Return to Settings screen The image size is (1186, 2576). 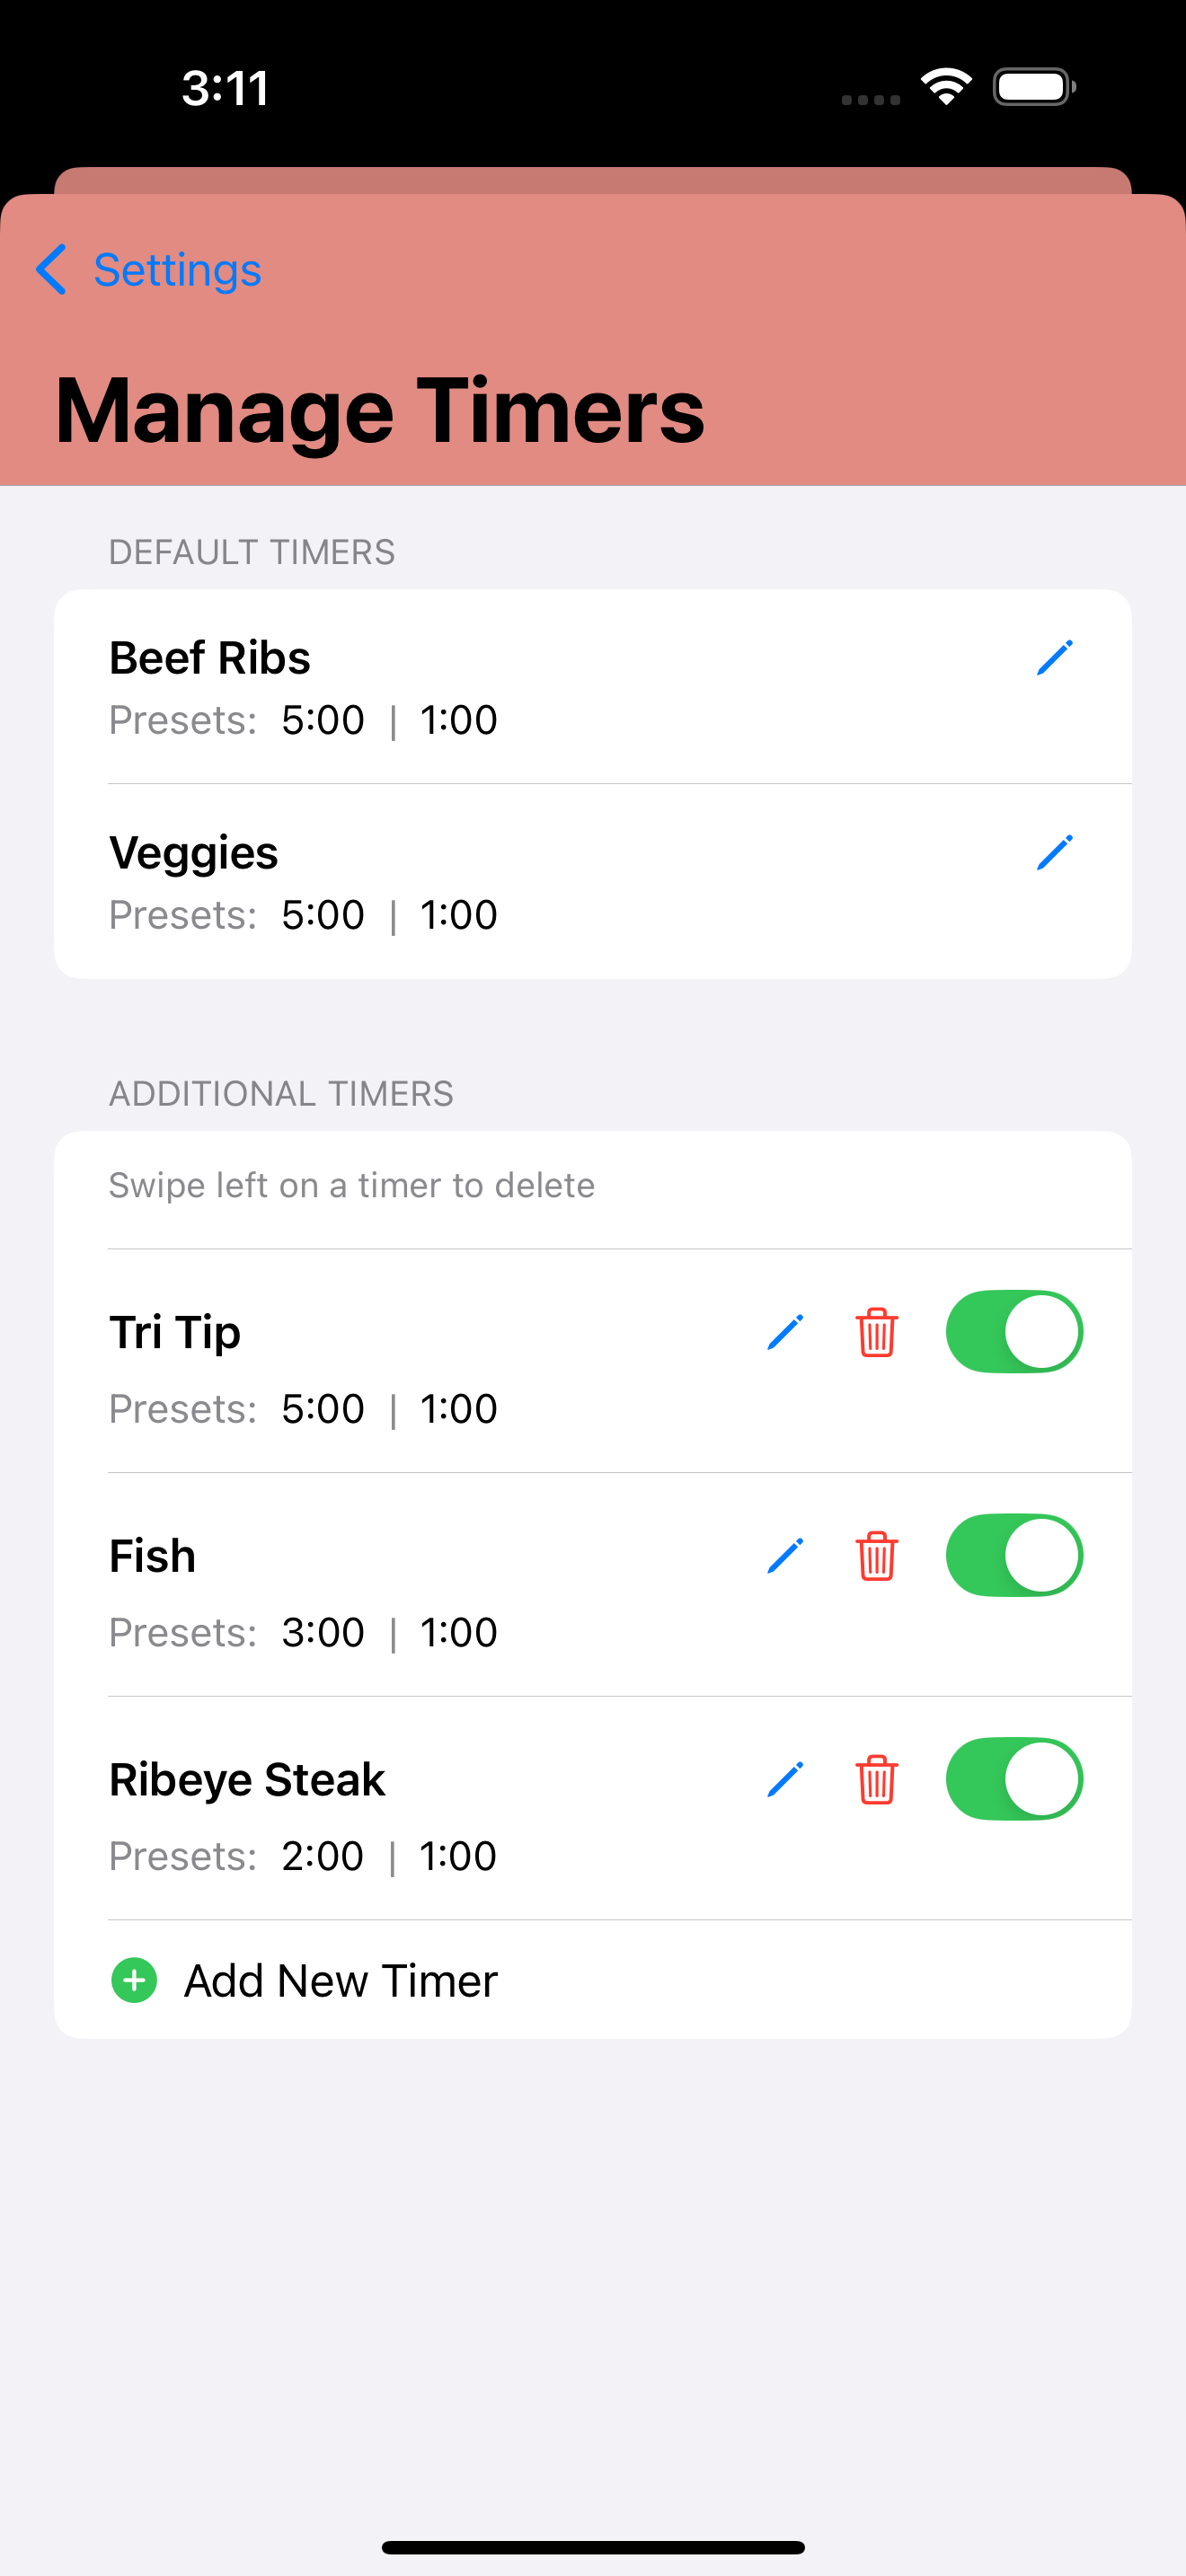(x=177, y=270)
